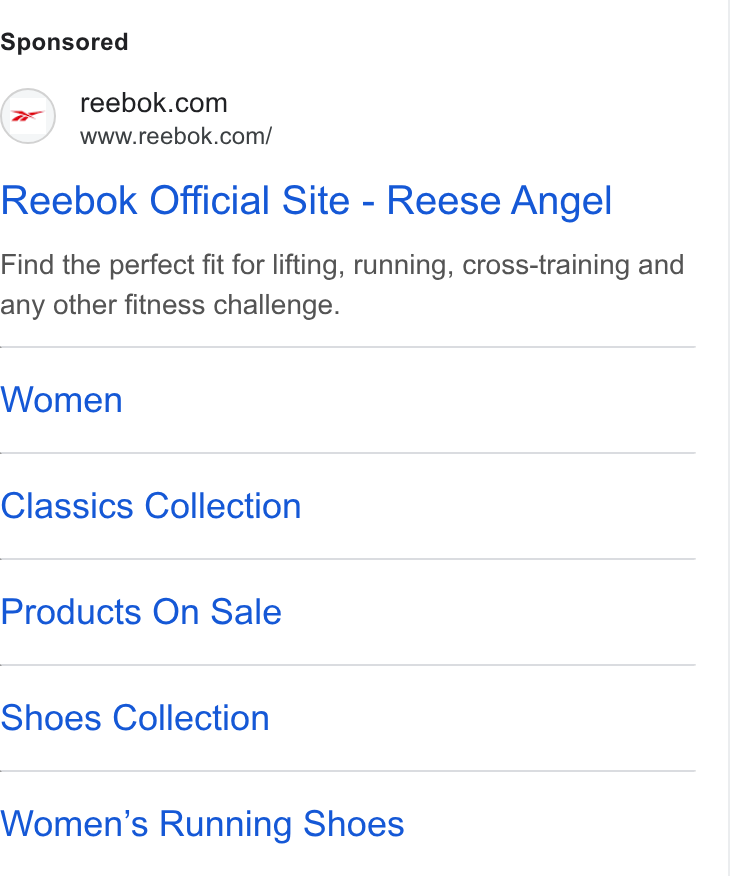Click the word "Sale" in Products On Sale
730x876 pixels.
pos(246,612)
